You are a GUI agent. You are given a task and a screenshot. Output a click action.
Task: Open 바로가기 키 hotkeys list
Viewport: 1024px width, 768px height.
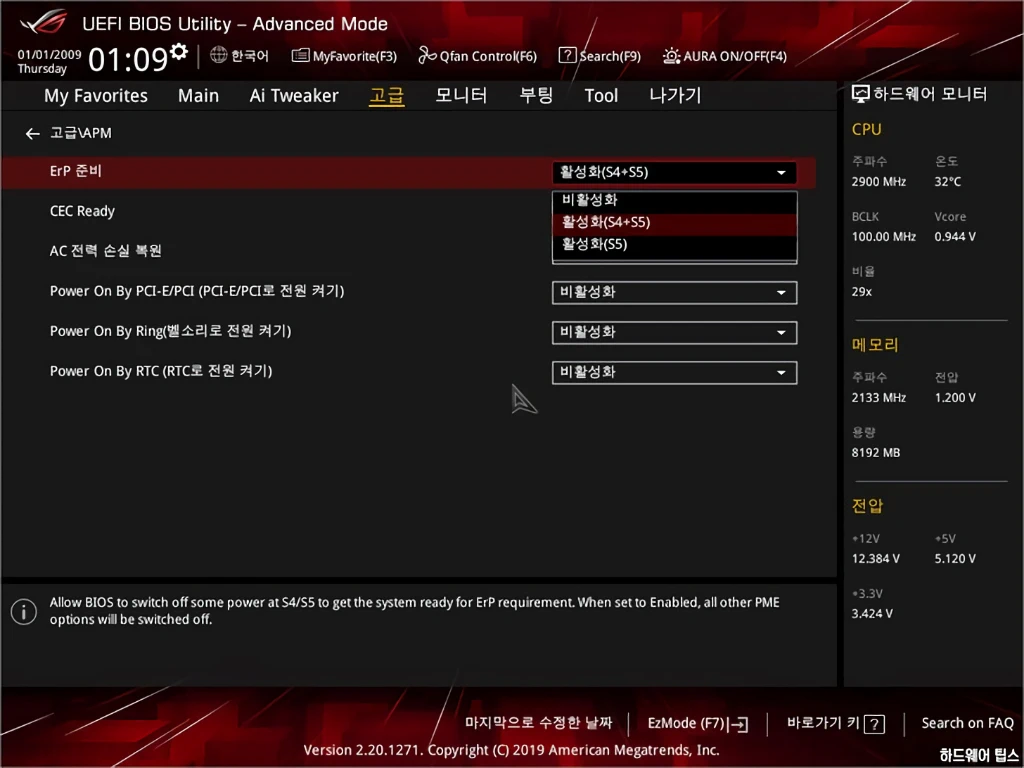[836, 724]
